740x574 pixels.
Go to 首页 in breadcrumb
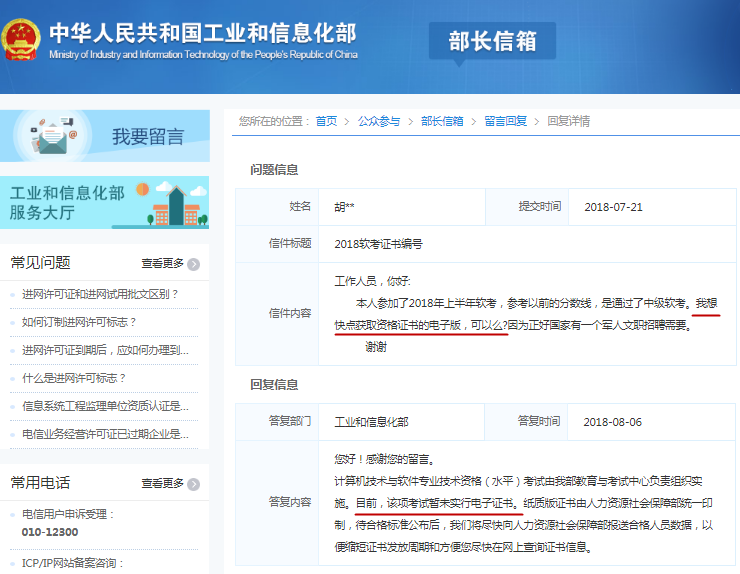326,121
